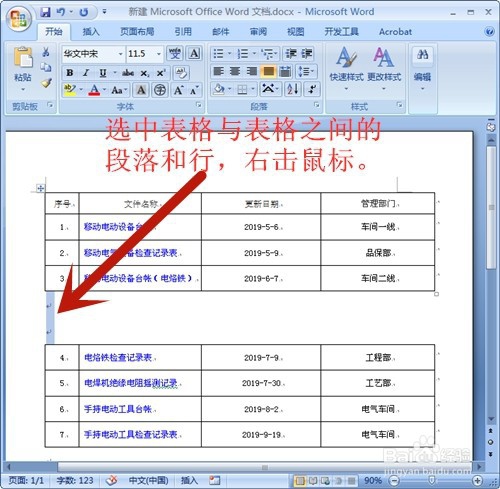This screenshot has height=489, width=500.
Task: Open the Acrobat tab
Action: pyautogui.click(x=395, y=32)
